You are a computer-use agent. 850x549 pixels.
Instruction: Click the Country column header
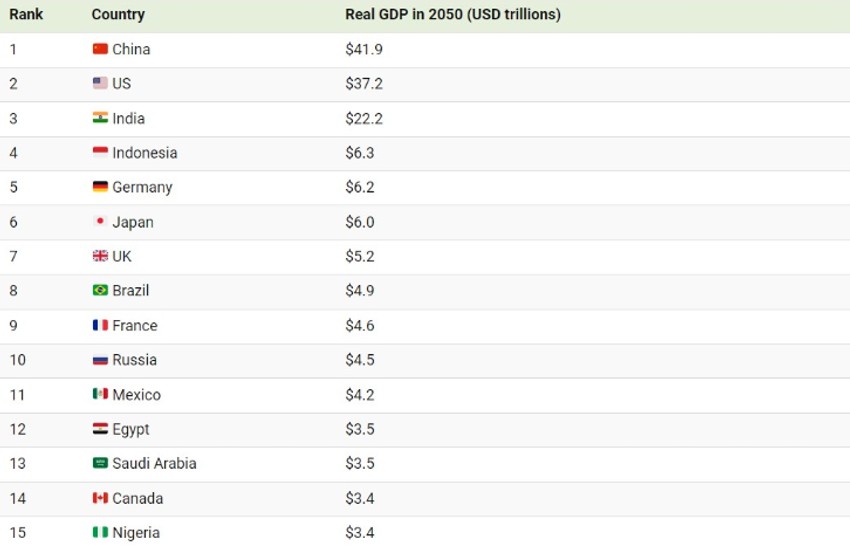point(118,15)
